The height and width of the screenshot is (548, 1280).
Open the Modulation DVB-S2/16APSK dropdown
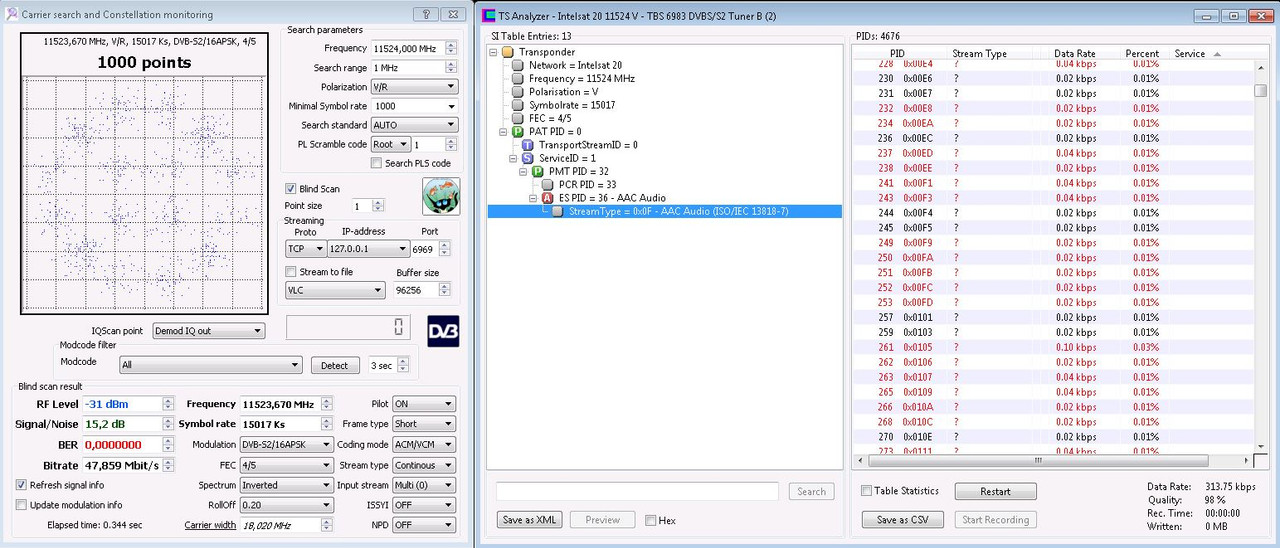point(285,444)
